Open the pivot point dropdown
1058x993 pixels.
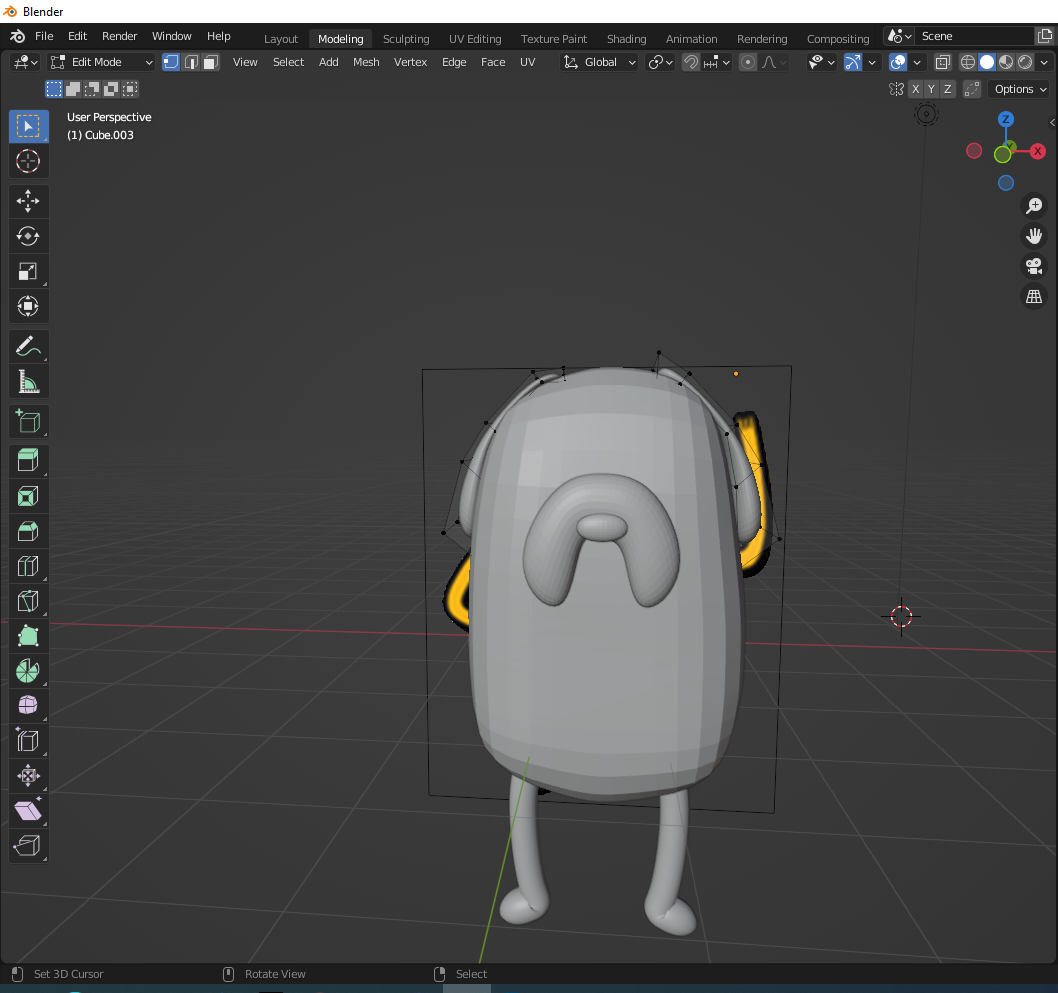[x=660, y=63]
